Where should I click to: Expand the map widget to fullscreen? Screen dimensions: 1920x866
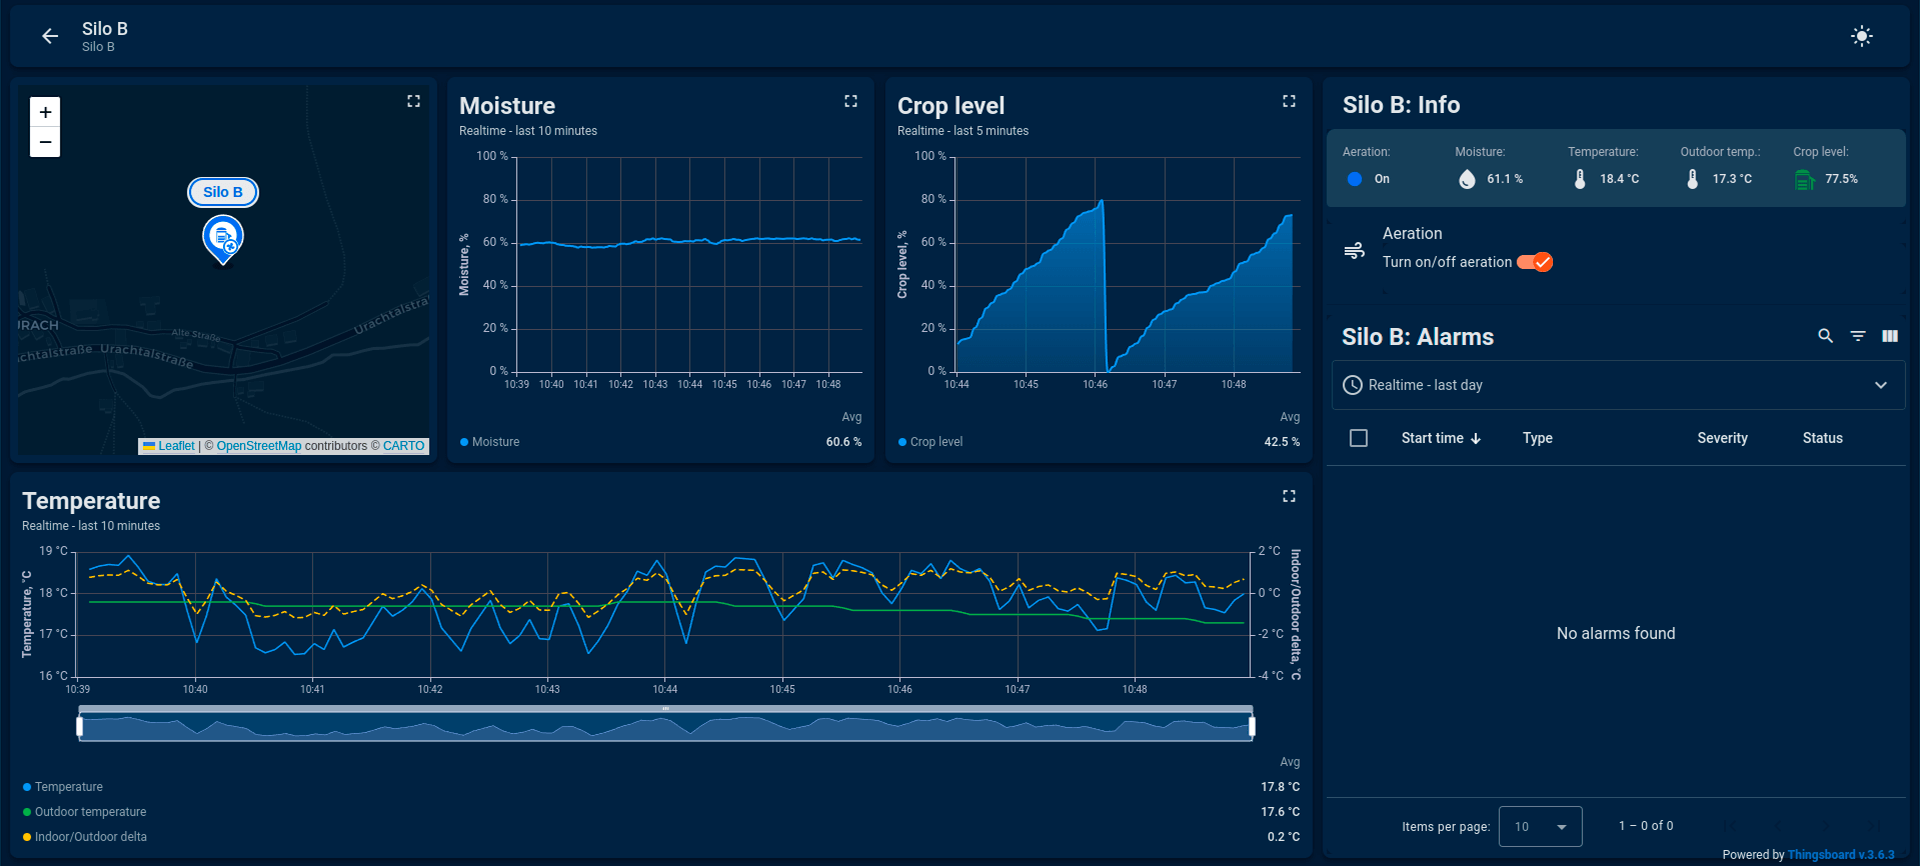point(413,101)
